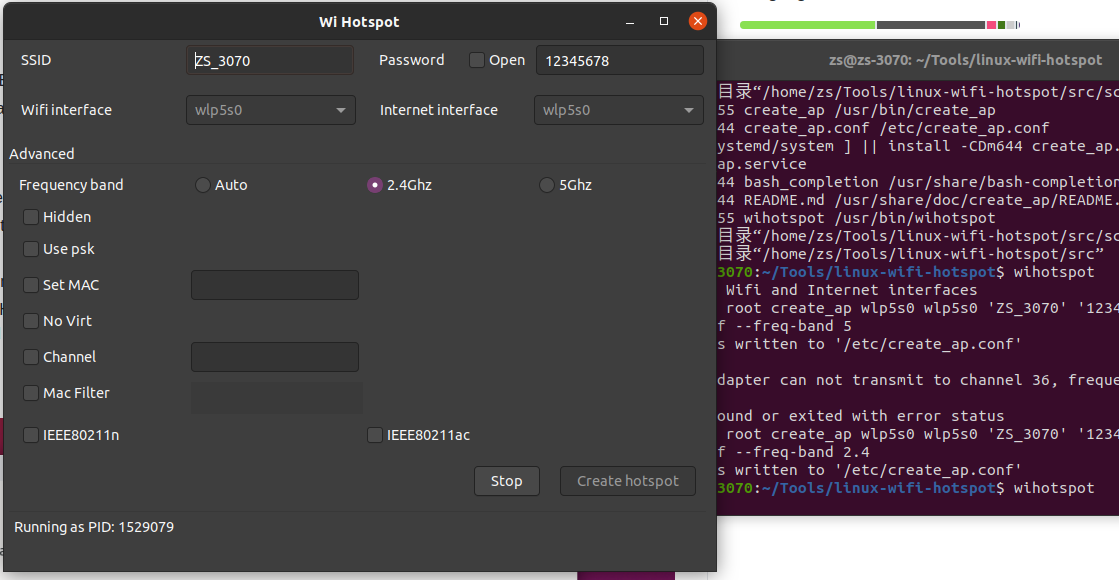Click the SSID input field
1119x580 pixels.
[x=269, y=60]
